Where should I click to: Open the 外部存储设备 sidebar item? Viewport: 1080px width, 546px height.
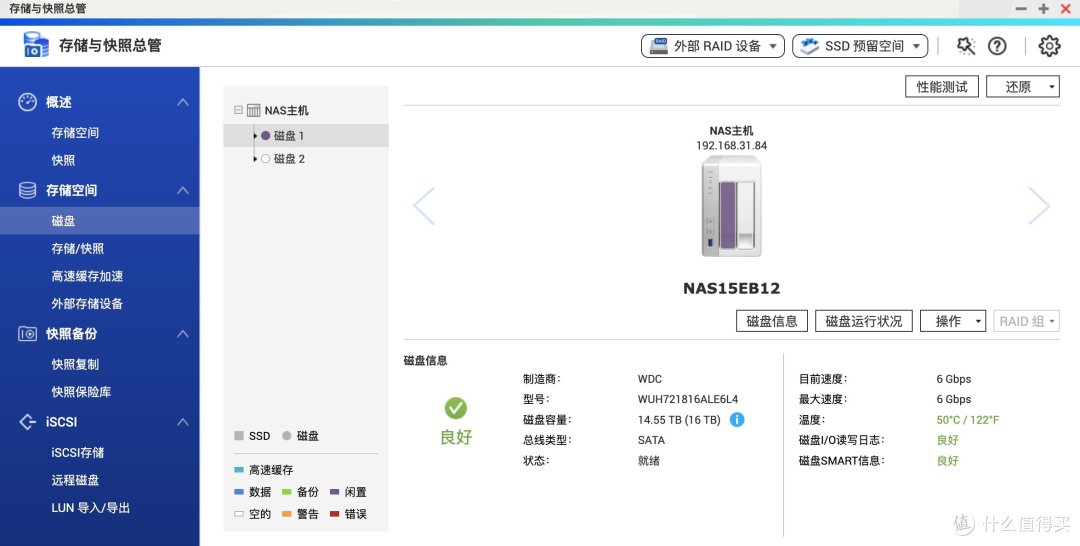point(87,304)
